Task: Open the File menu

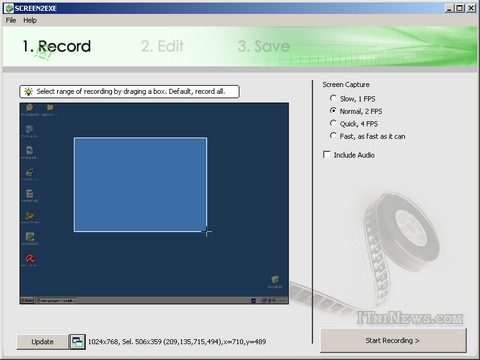Action: (11, 20)
